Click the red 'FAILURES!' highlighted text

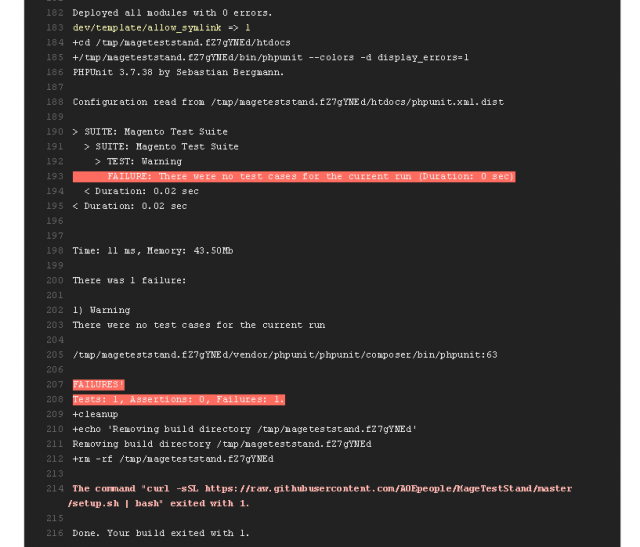(x=98, y=385)
